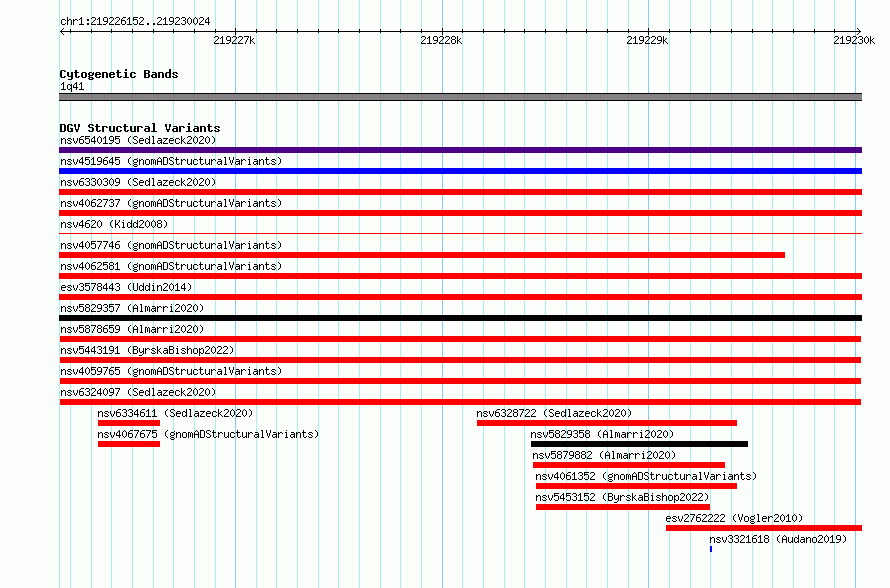This screenshot has width=890, height=588.
Task: Click the nsv3321618 (Audano2019) label
Action: [x=778, y=539]
